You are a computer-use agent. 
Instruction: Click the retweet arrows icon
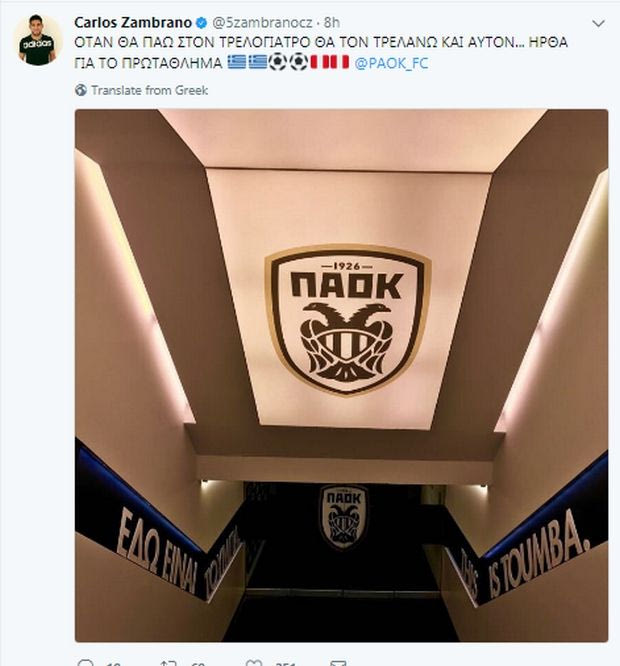tap(168, 663)
